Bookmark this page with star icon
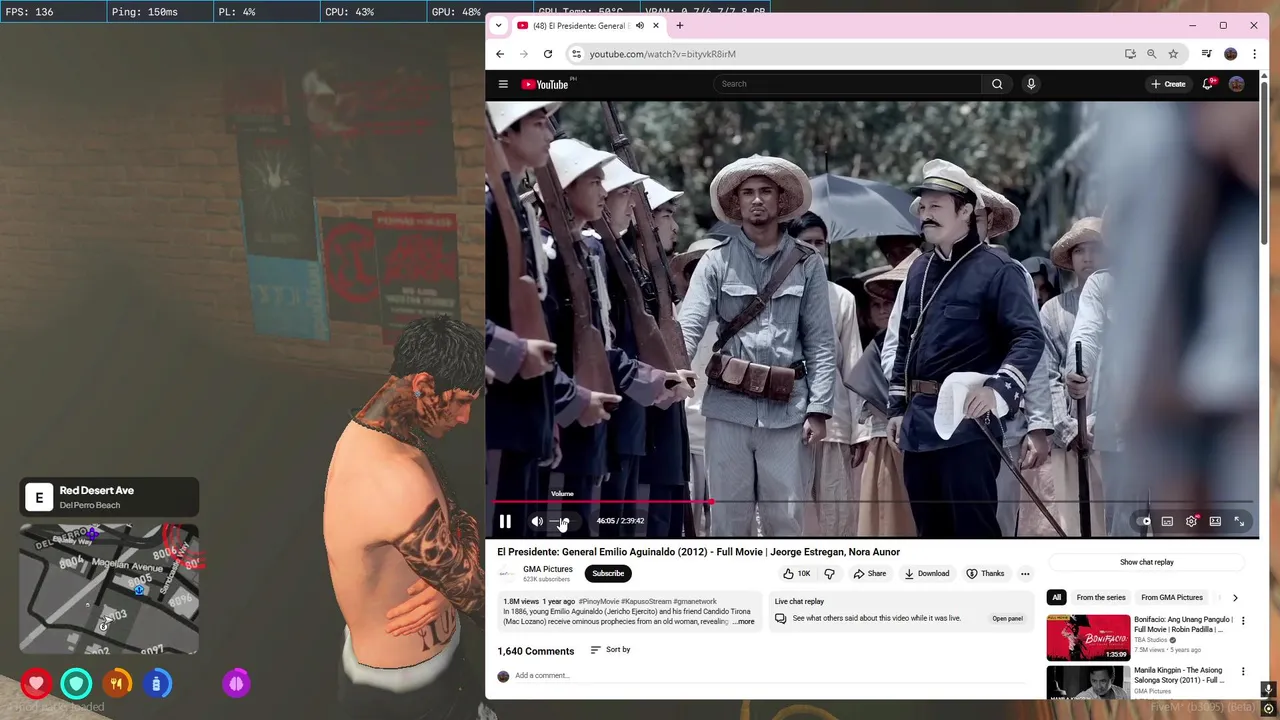 [x=1173, y=54]
